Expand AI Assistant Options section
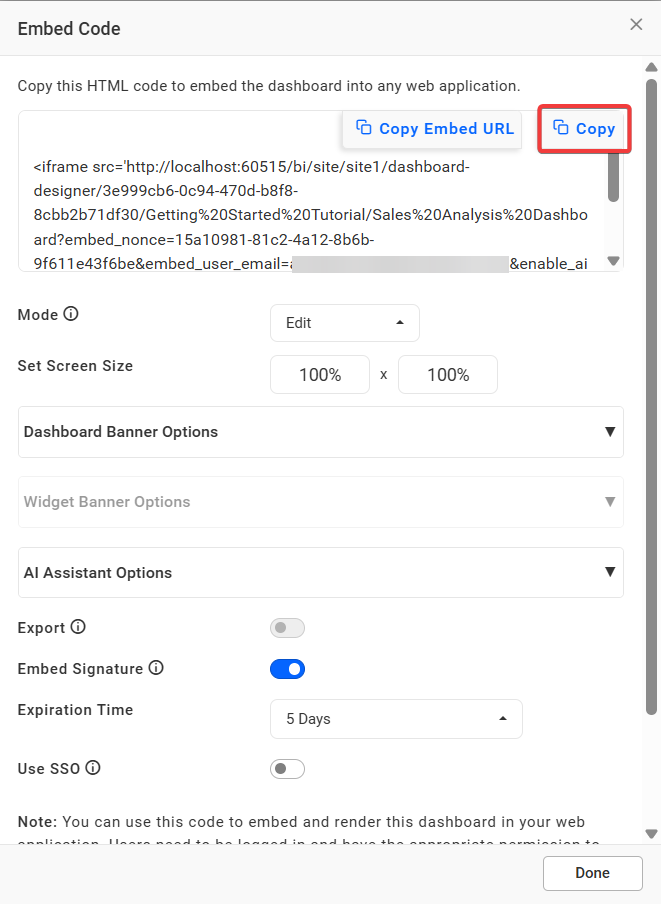 pos(320,573)
